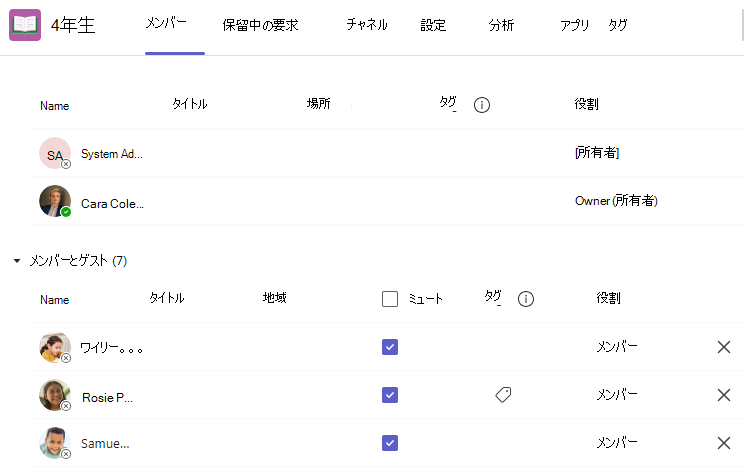Image resolution: width=744 pixels, height=469 pixels.
Task: Switch to 保留中の要求 tab
Action: (x=260, y=25)
